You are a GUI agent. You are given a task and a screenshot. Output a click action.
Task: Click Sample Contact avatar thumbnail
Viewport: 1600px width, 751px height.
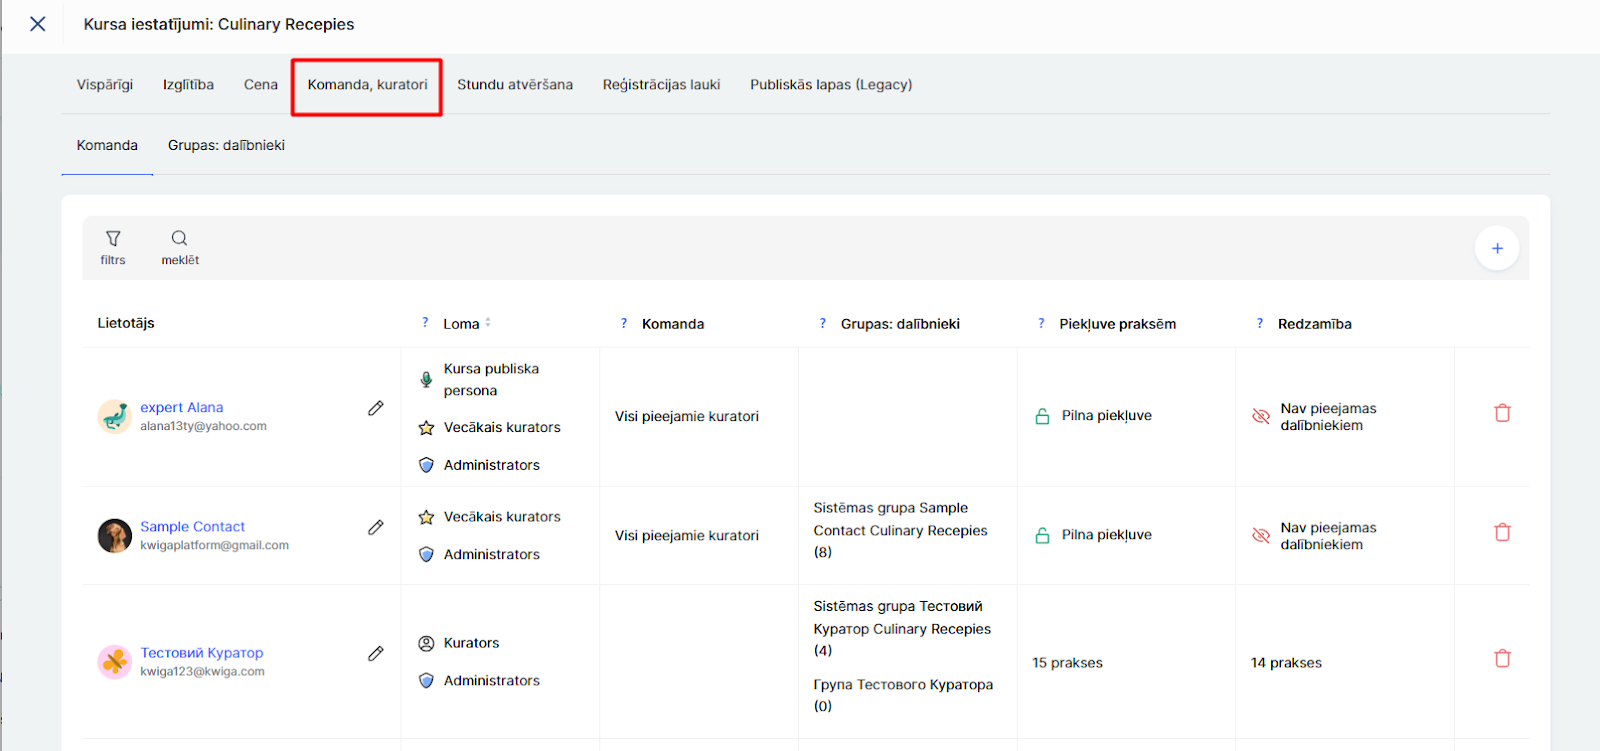coord(114,536)
